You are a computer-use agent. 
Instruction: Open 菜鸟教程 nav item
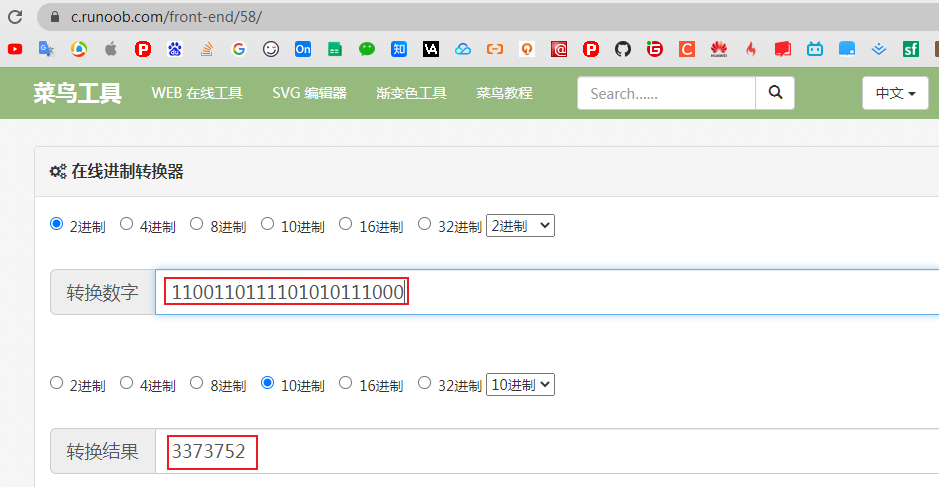(x=504, y=93)
